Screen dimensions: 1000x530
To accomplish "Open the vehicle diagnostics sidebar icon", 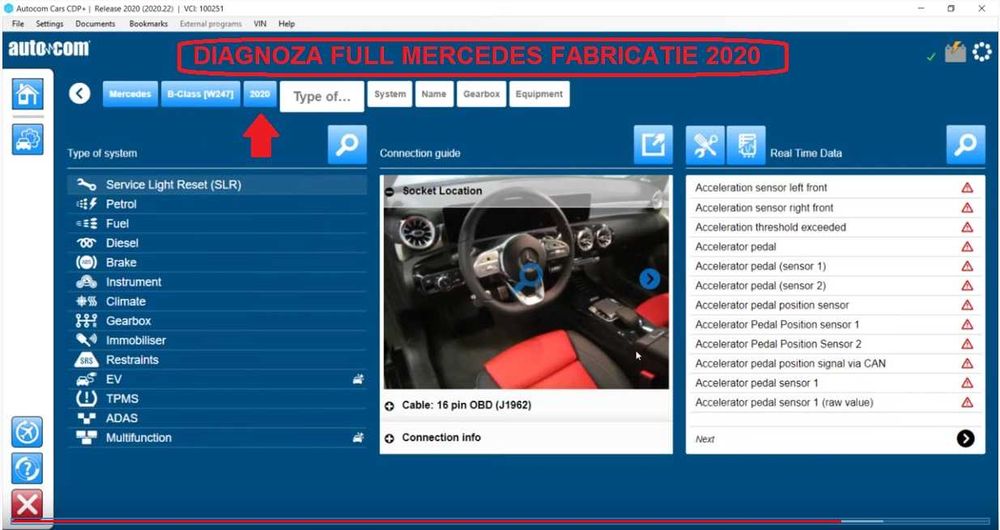I will [27, 139].
